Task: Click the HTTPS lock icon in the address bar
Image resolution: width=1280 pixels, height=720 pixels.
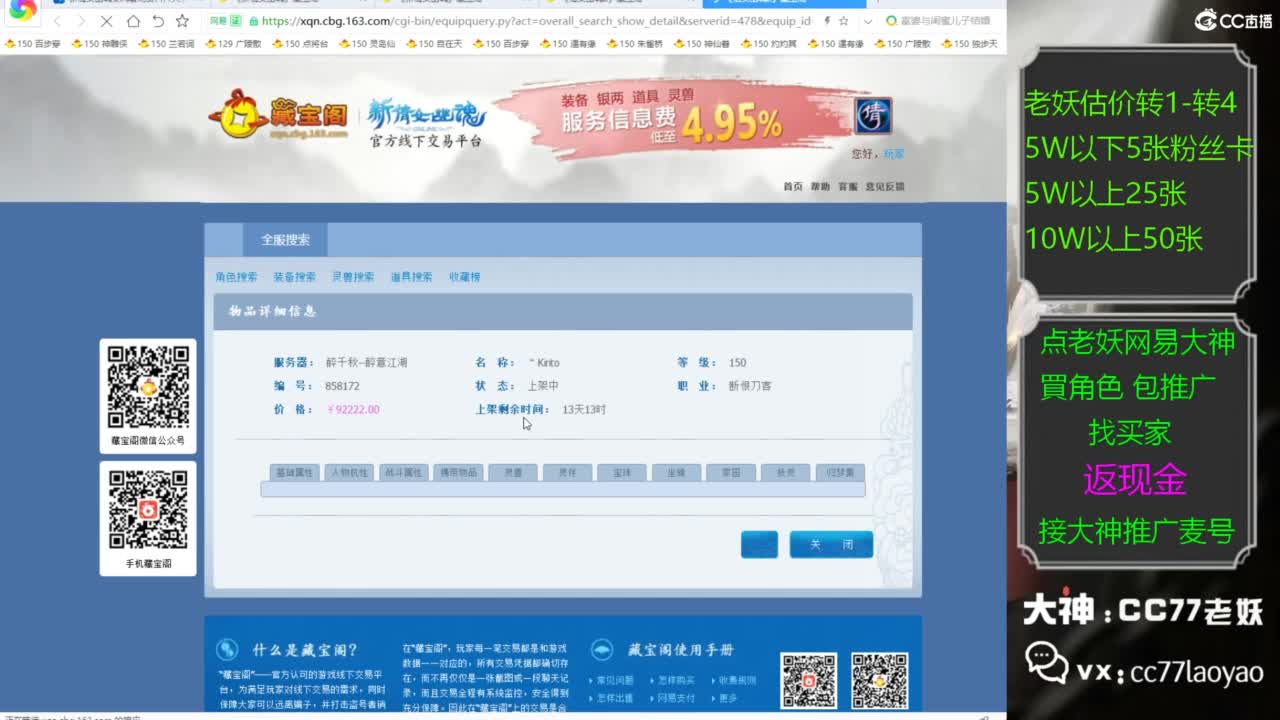Action: [x=254, y=21]
